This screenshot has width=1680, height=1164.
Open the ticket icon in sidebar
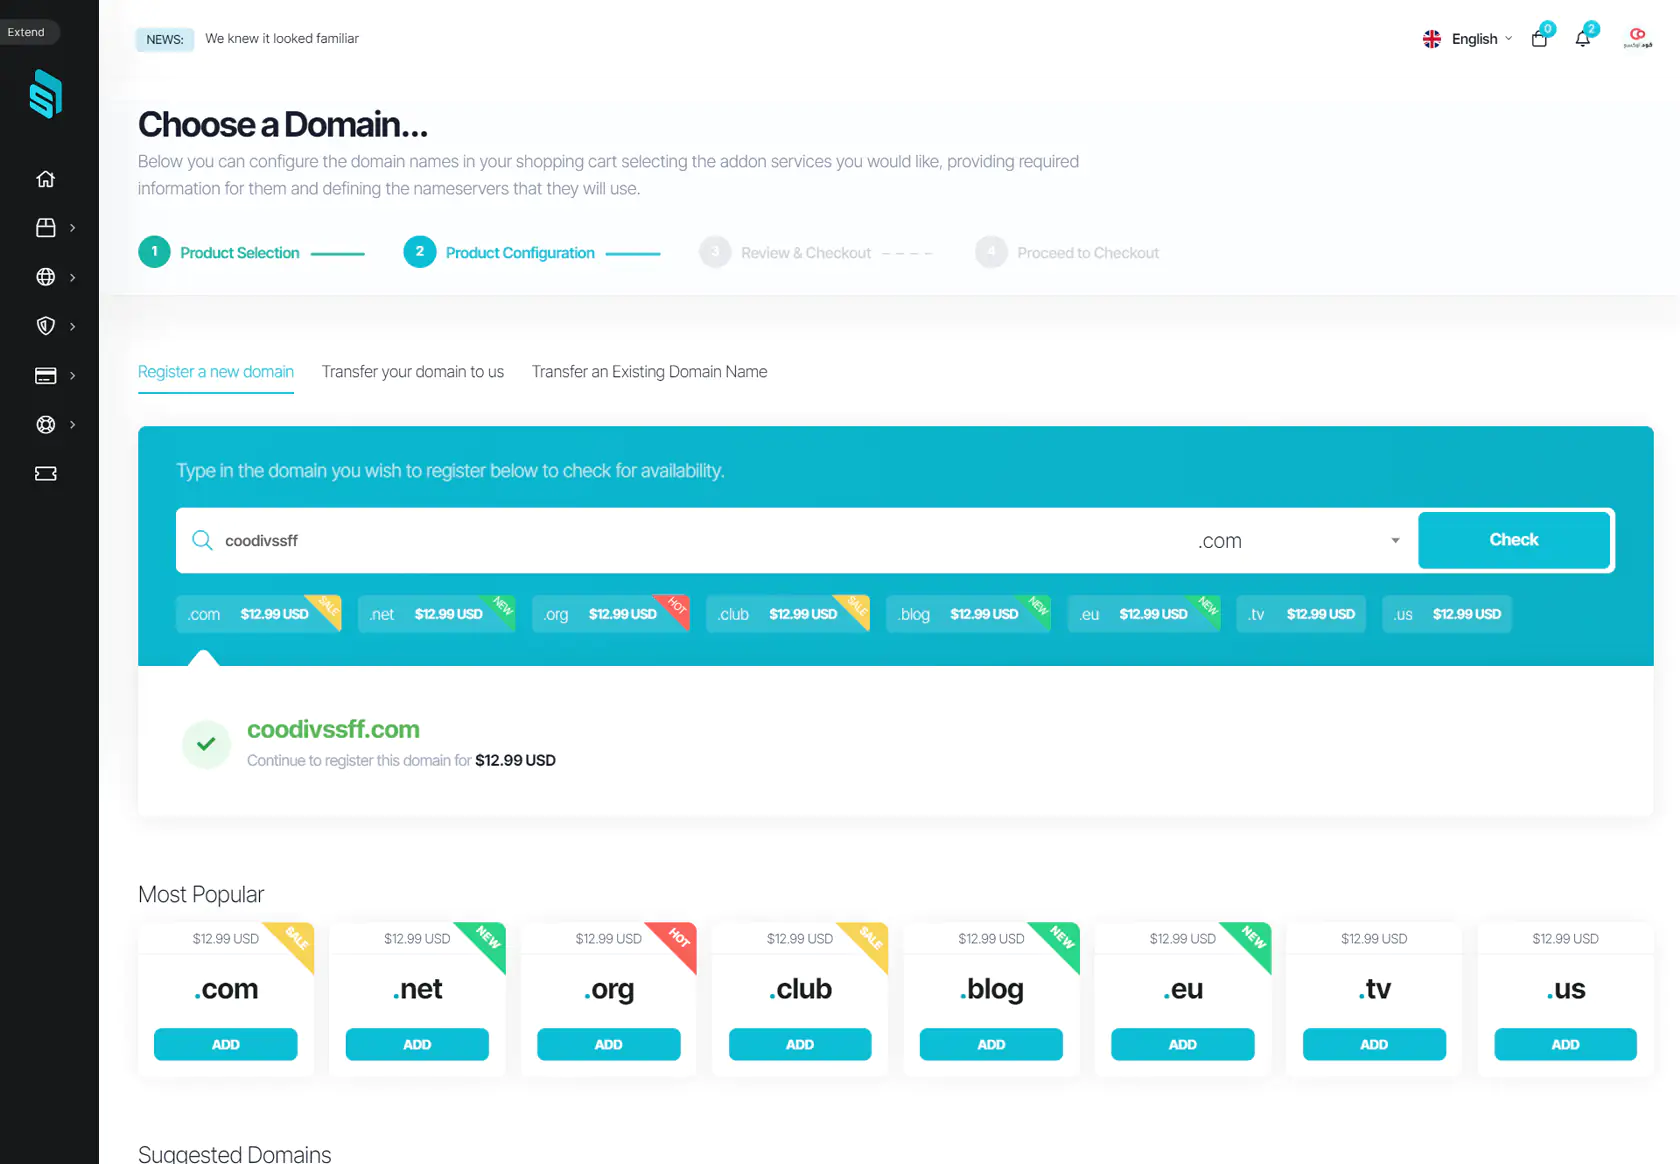[x=45, y=473]
